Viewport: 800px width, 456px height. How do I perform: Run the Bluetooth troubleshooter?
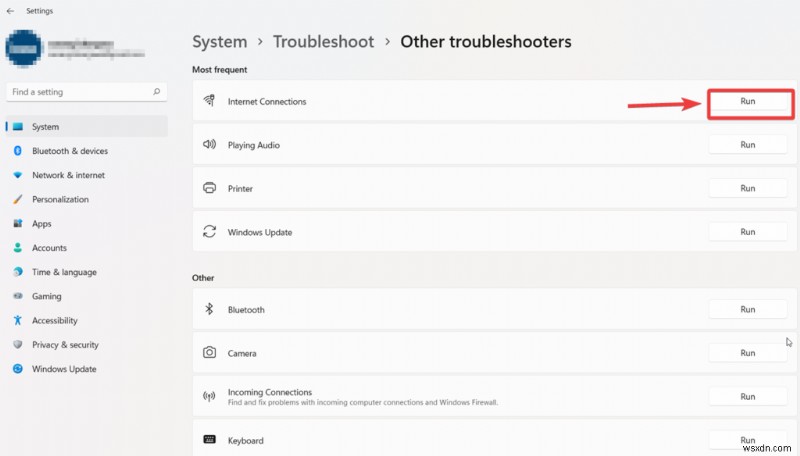(747, 310)
